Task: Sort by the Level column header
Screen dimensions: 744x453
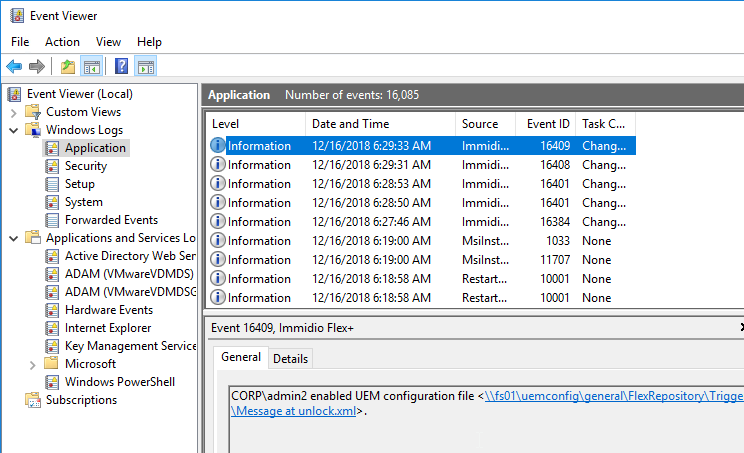Action: tap(255, 124)
